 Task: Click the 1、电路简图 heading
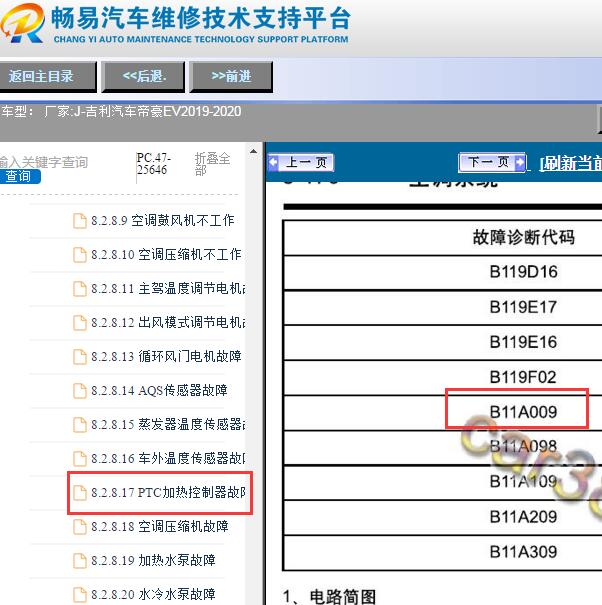(x=329, y=597)
